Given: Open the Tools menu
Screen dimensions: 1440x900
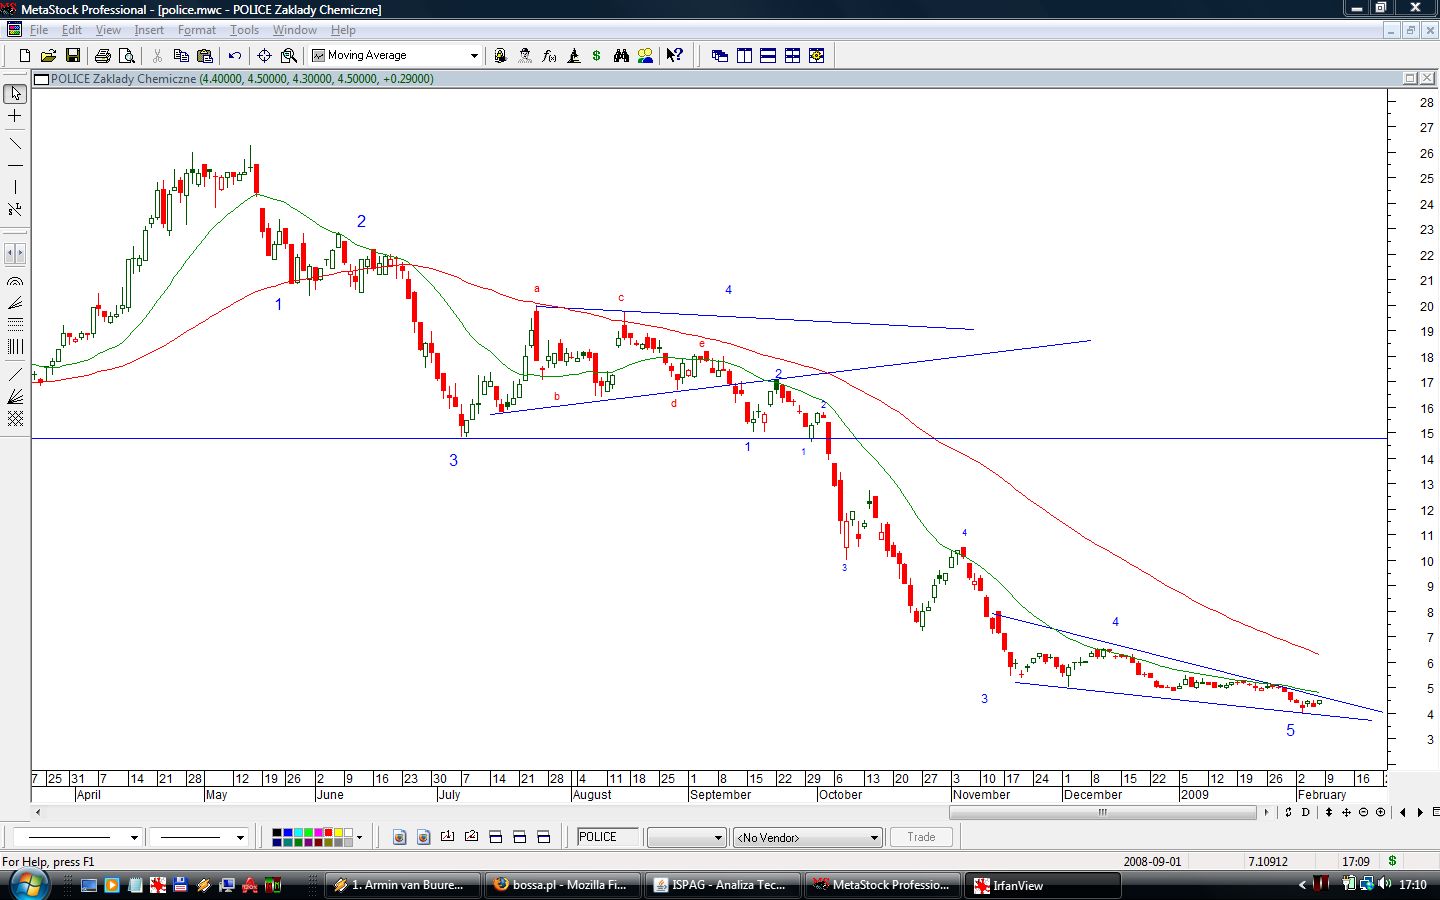Looking at the screenshot, I should point(244,30).
